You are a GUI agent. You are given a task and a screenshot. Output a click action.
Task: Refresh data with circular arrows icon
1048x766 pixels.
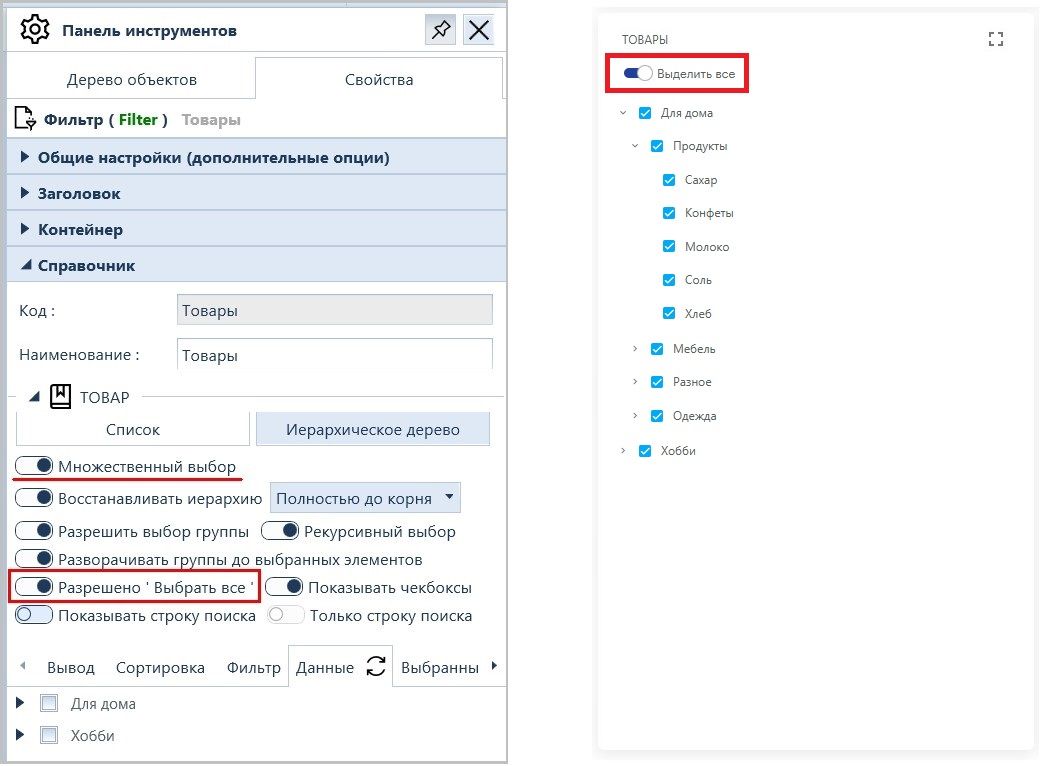376,666
